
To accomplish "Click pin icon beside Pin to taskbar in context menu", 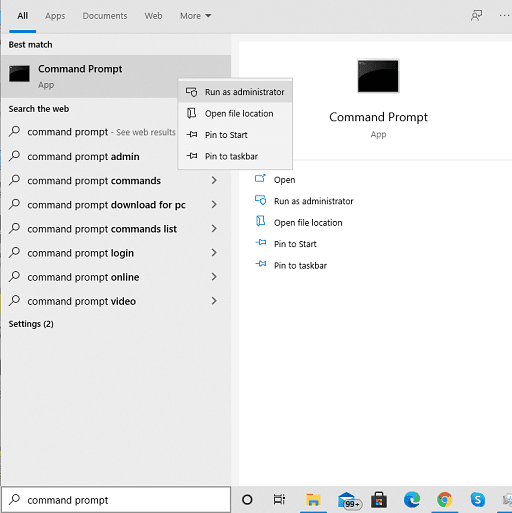I will coord(192,156).
